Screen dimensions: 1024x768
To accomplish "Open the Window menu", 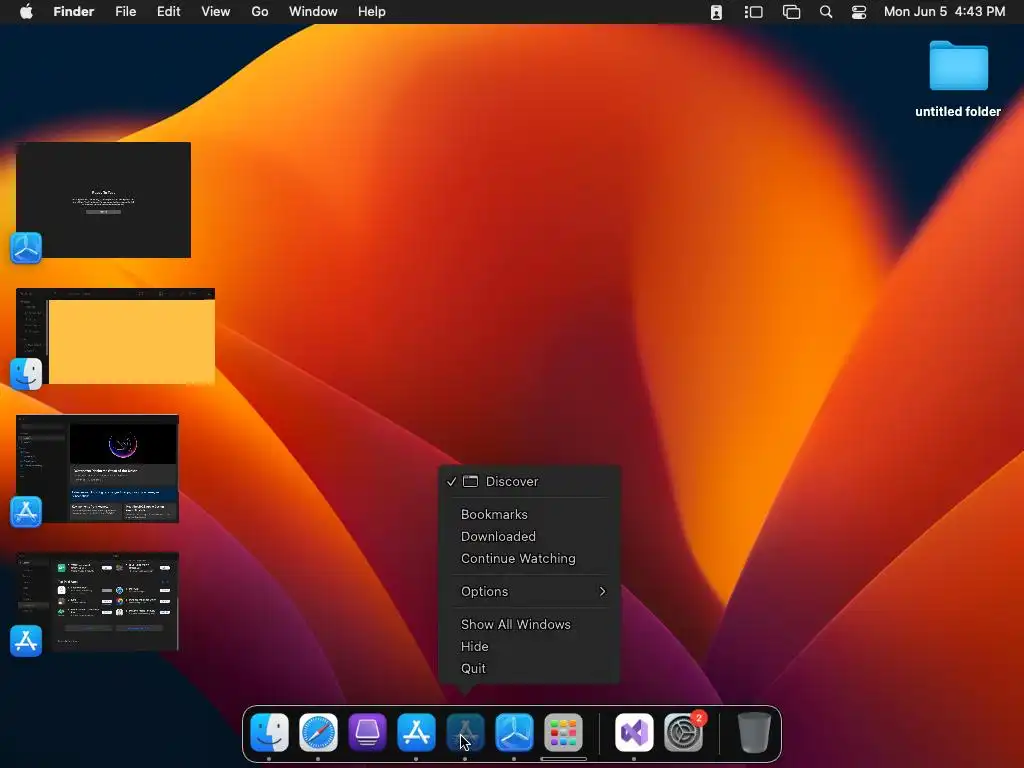I will [313, 12].
